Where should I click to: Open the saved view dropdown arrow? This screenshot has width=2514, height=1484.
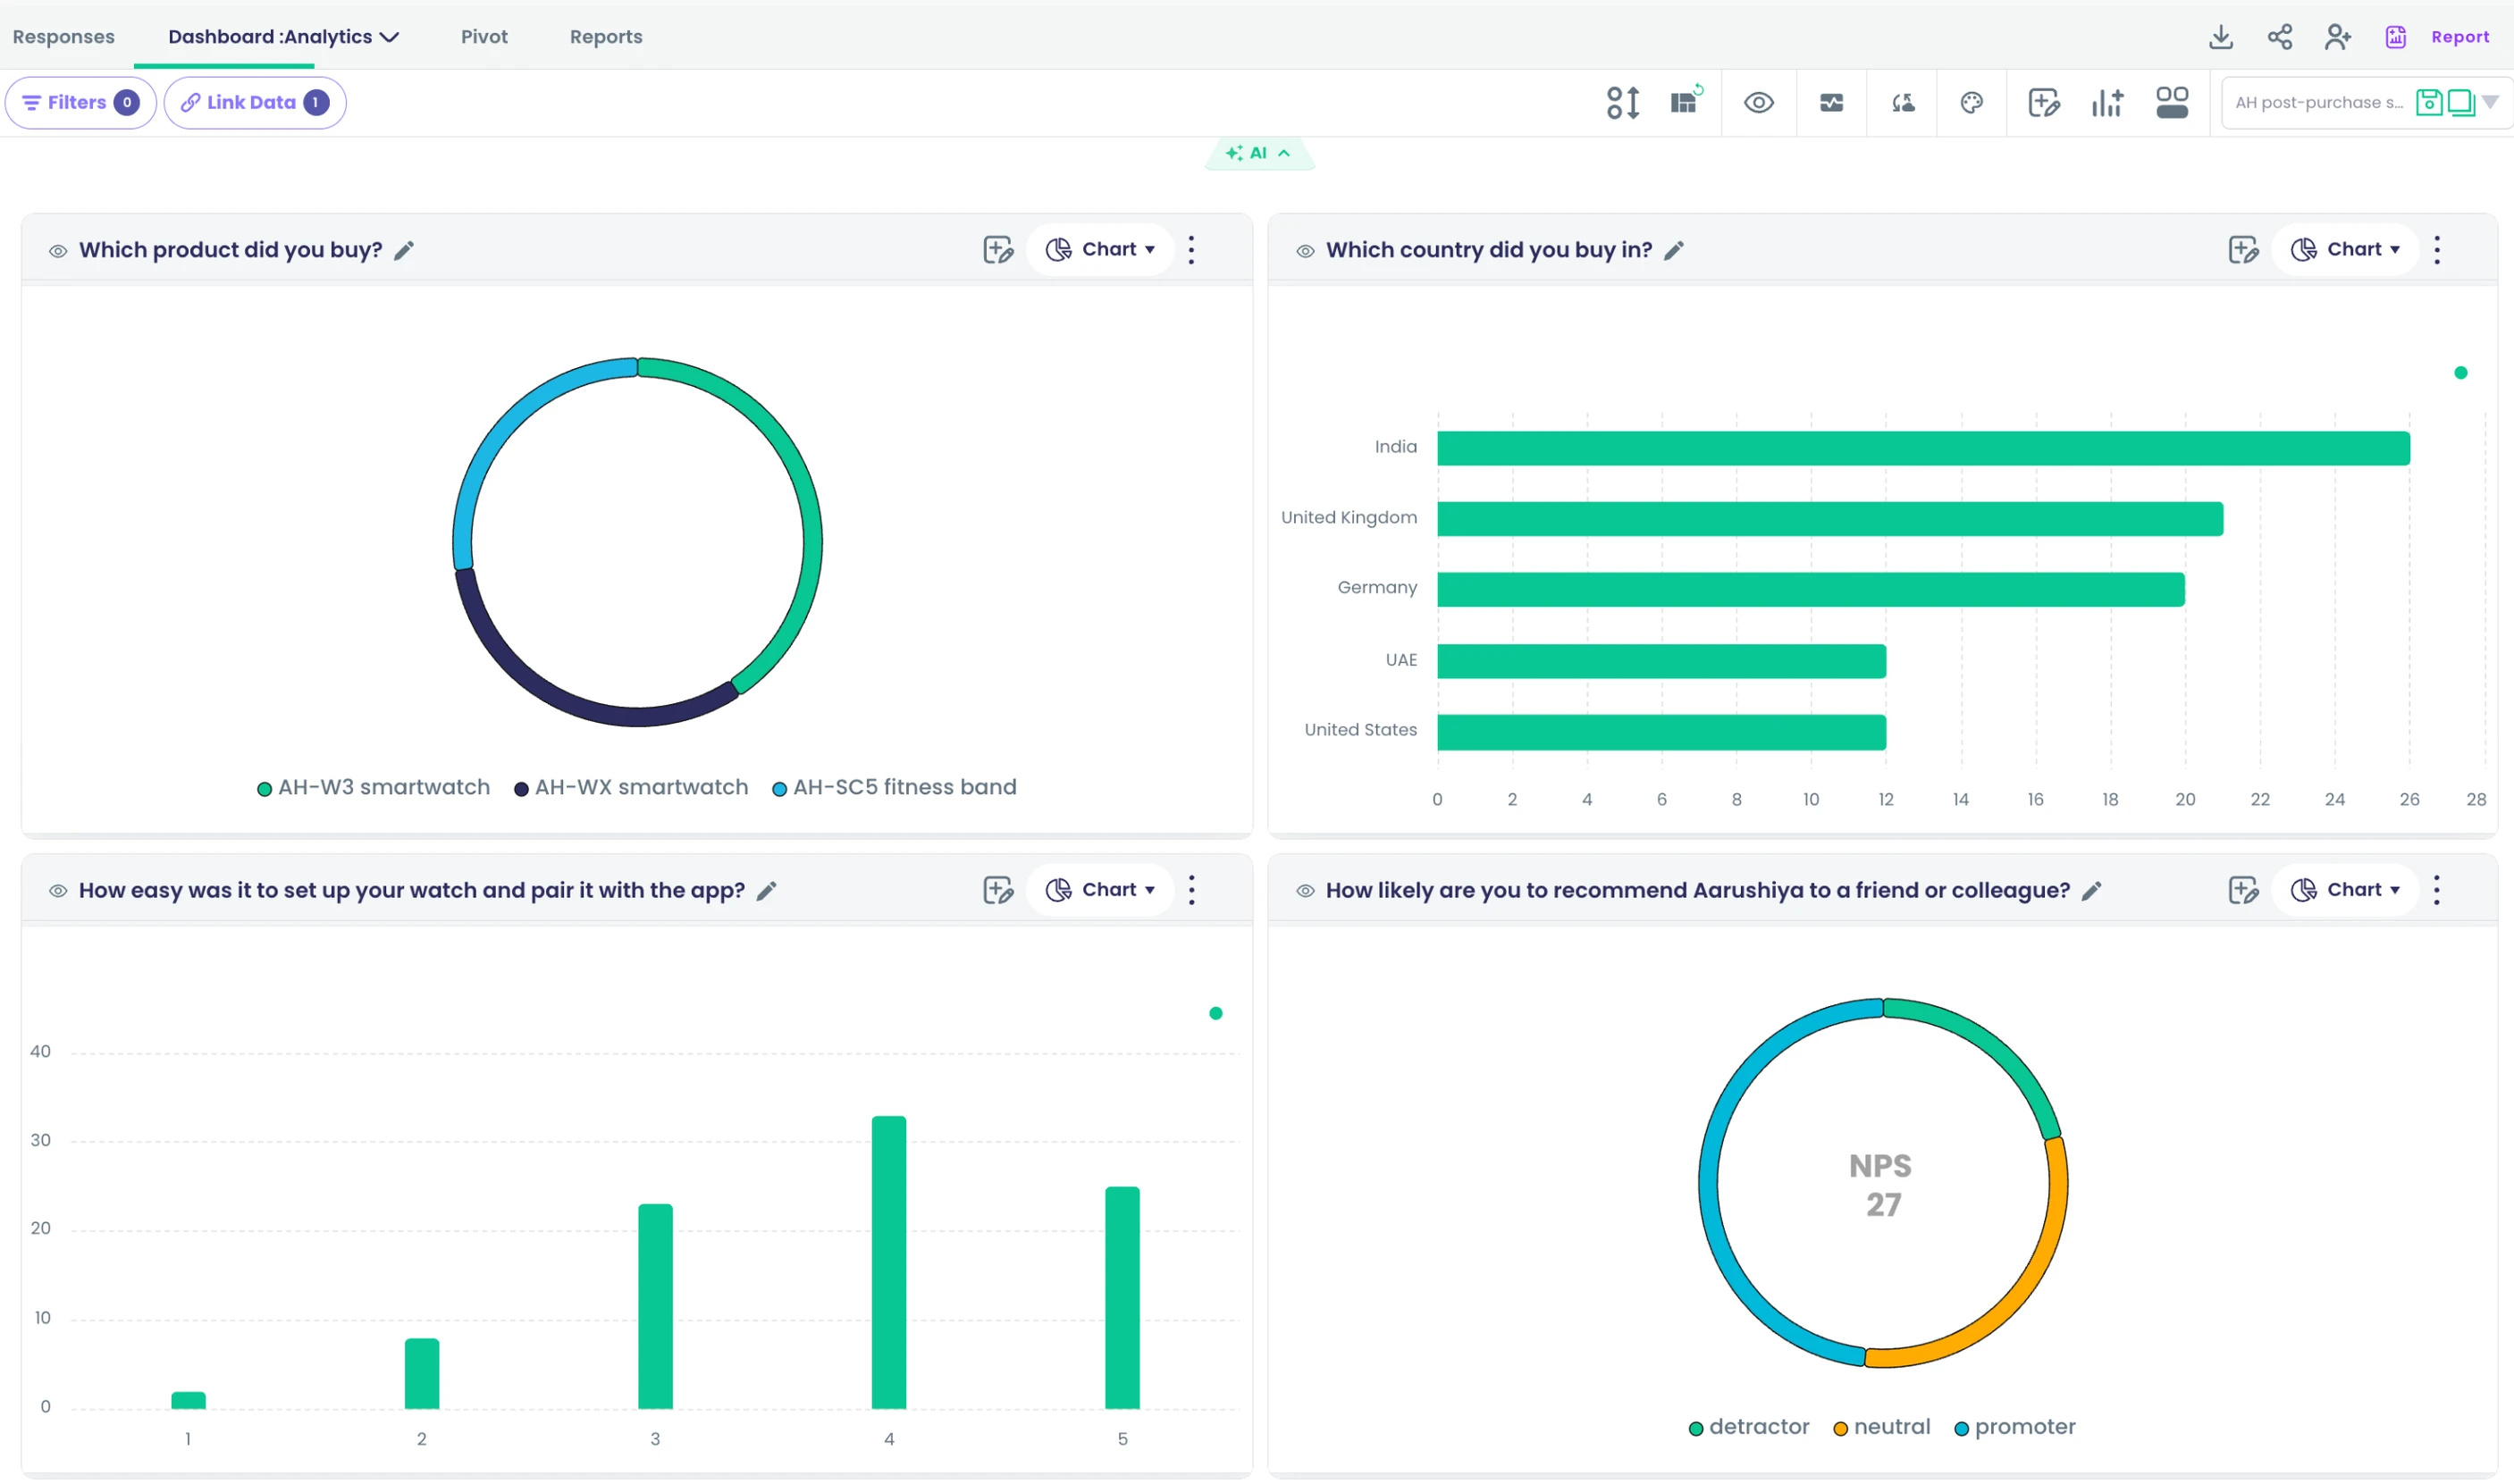(x=2490, y=102)
